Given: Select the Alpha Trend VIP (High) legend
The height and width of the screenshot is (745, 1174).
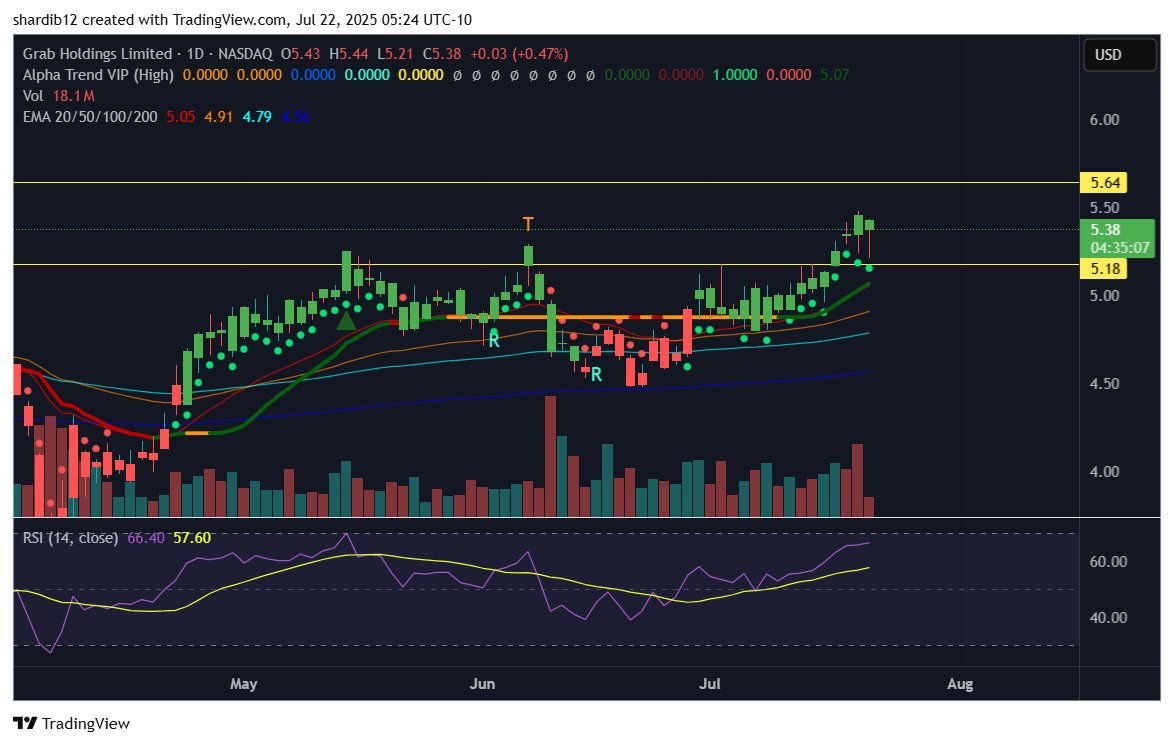Looking at the screenshot, I should point(98,75).
